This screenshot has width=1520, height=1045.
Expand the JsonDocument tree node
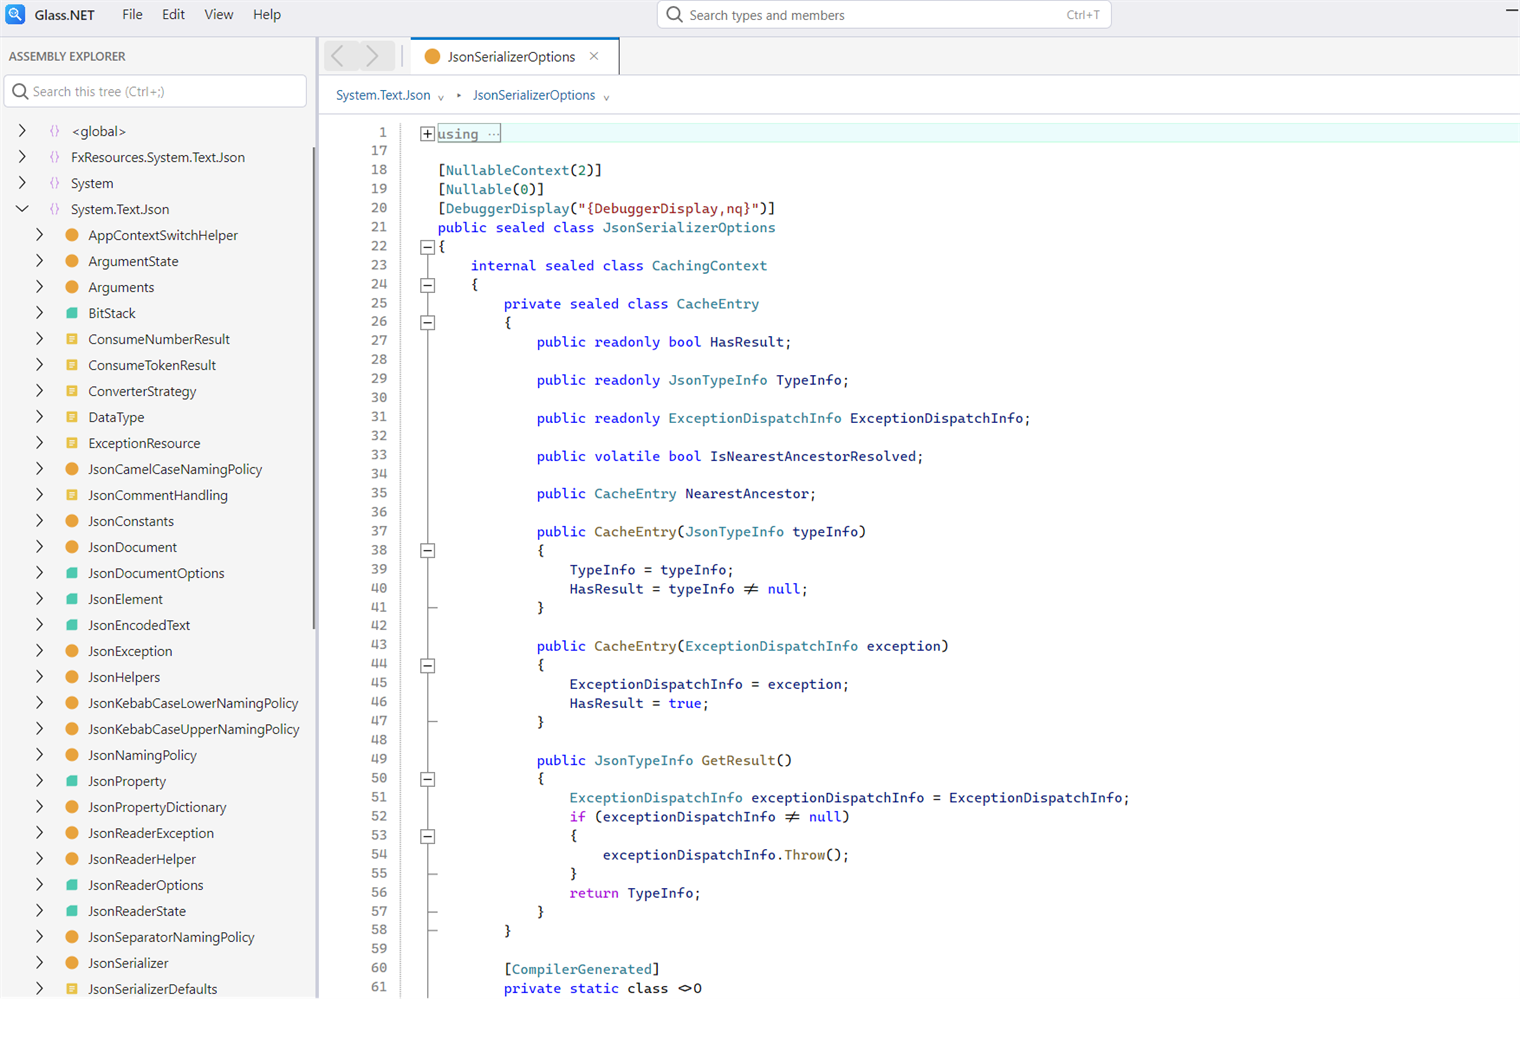[x=39, y=547]
